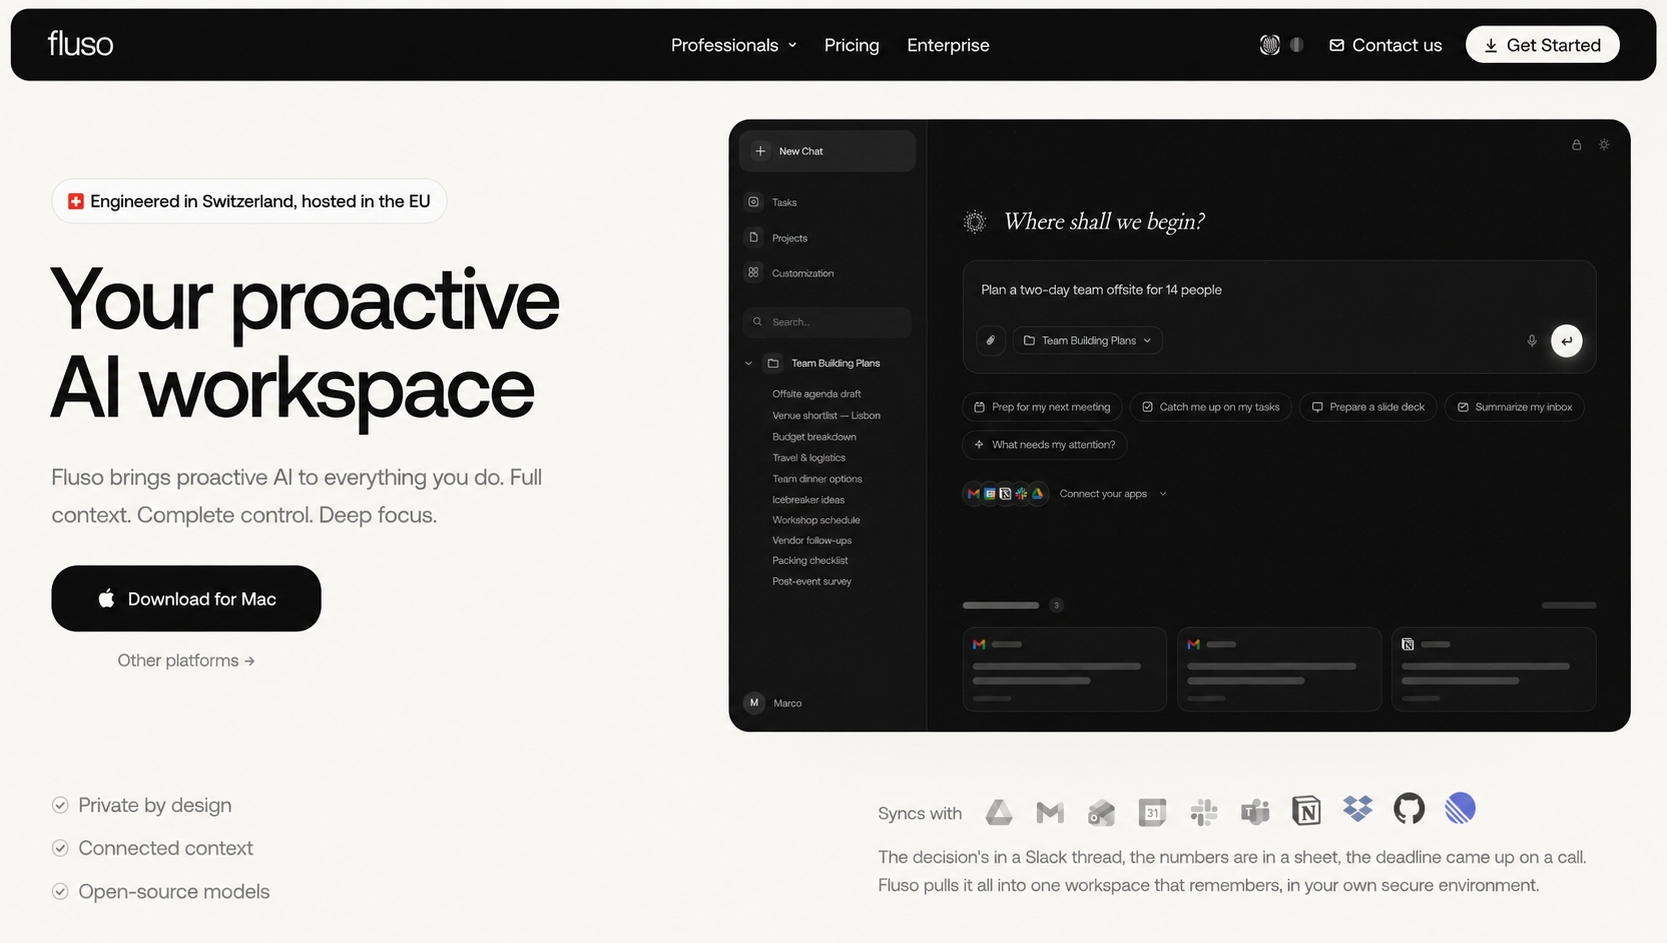Go to the Pricing page

851,45
